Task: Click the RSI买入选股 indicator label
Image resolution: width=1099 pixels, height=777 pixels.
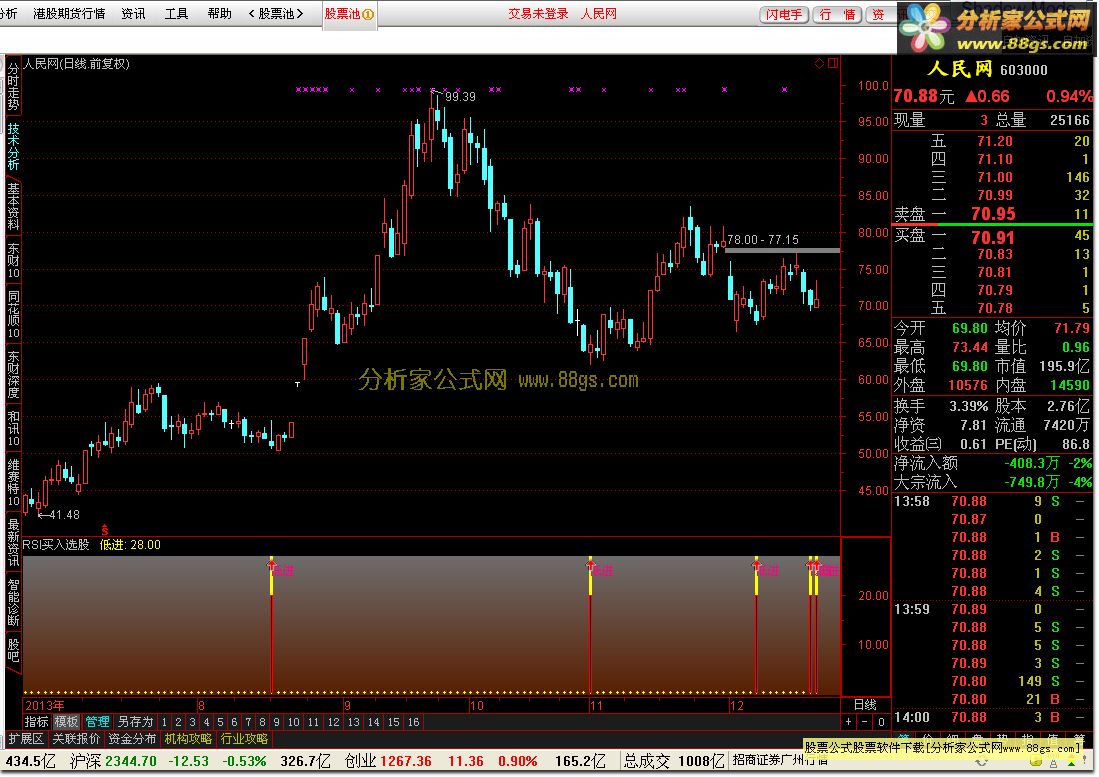Action: pos(56,544)
